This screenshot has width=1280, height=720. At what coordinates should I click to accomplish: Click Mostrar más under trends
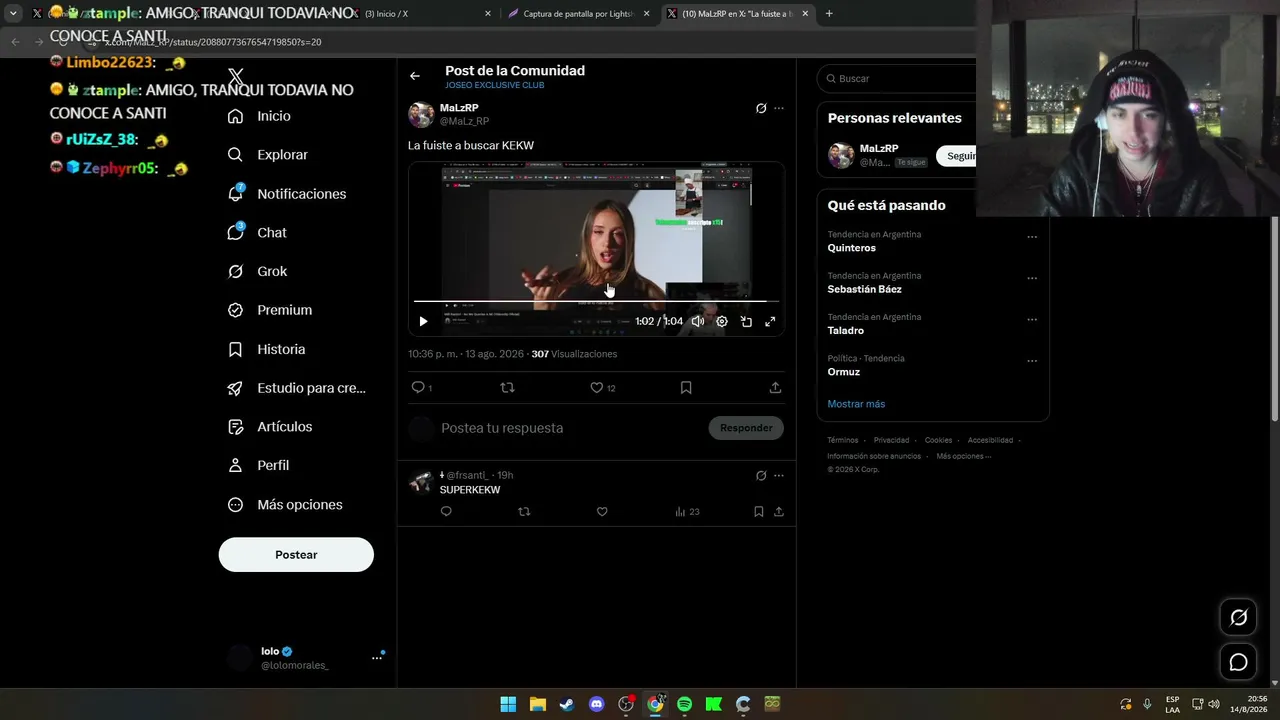pos(856,404)
